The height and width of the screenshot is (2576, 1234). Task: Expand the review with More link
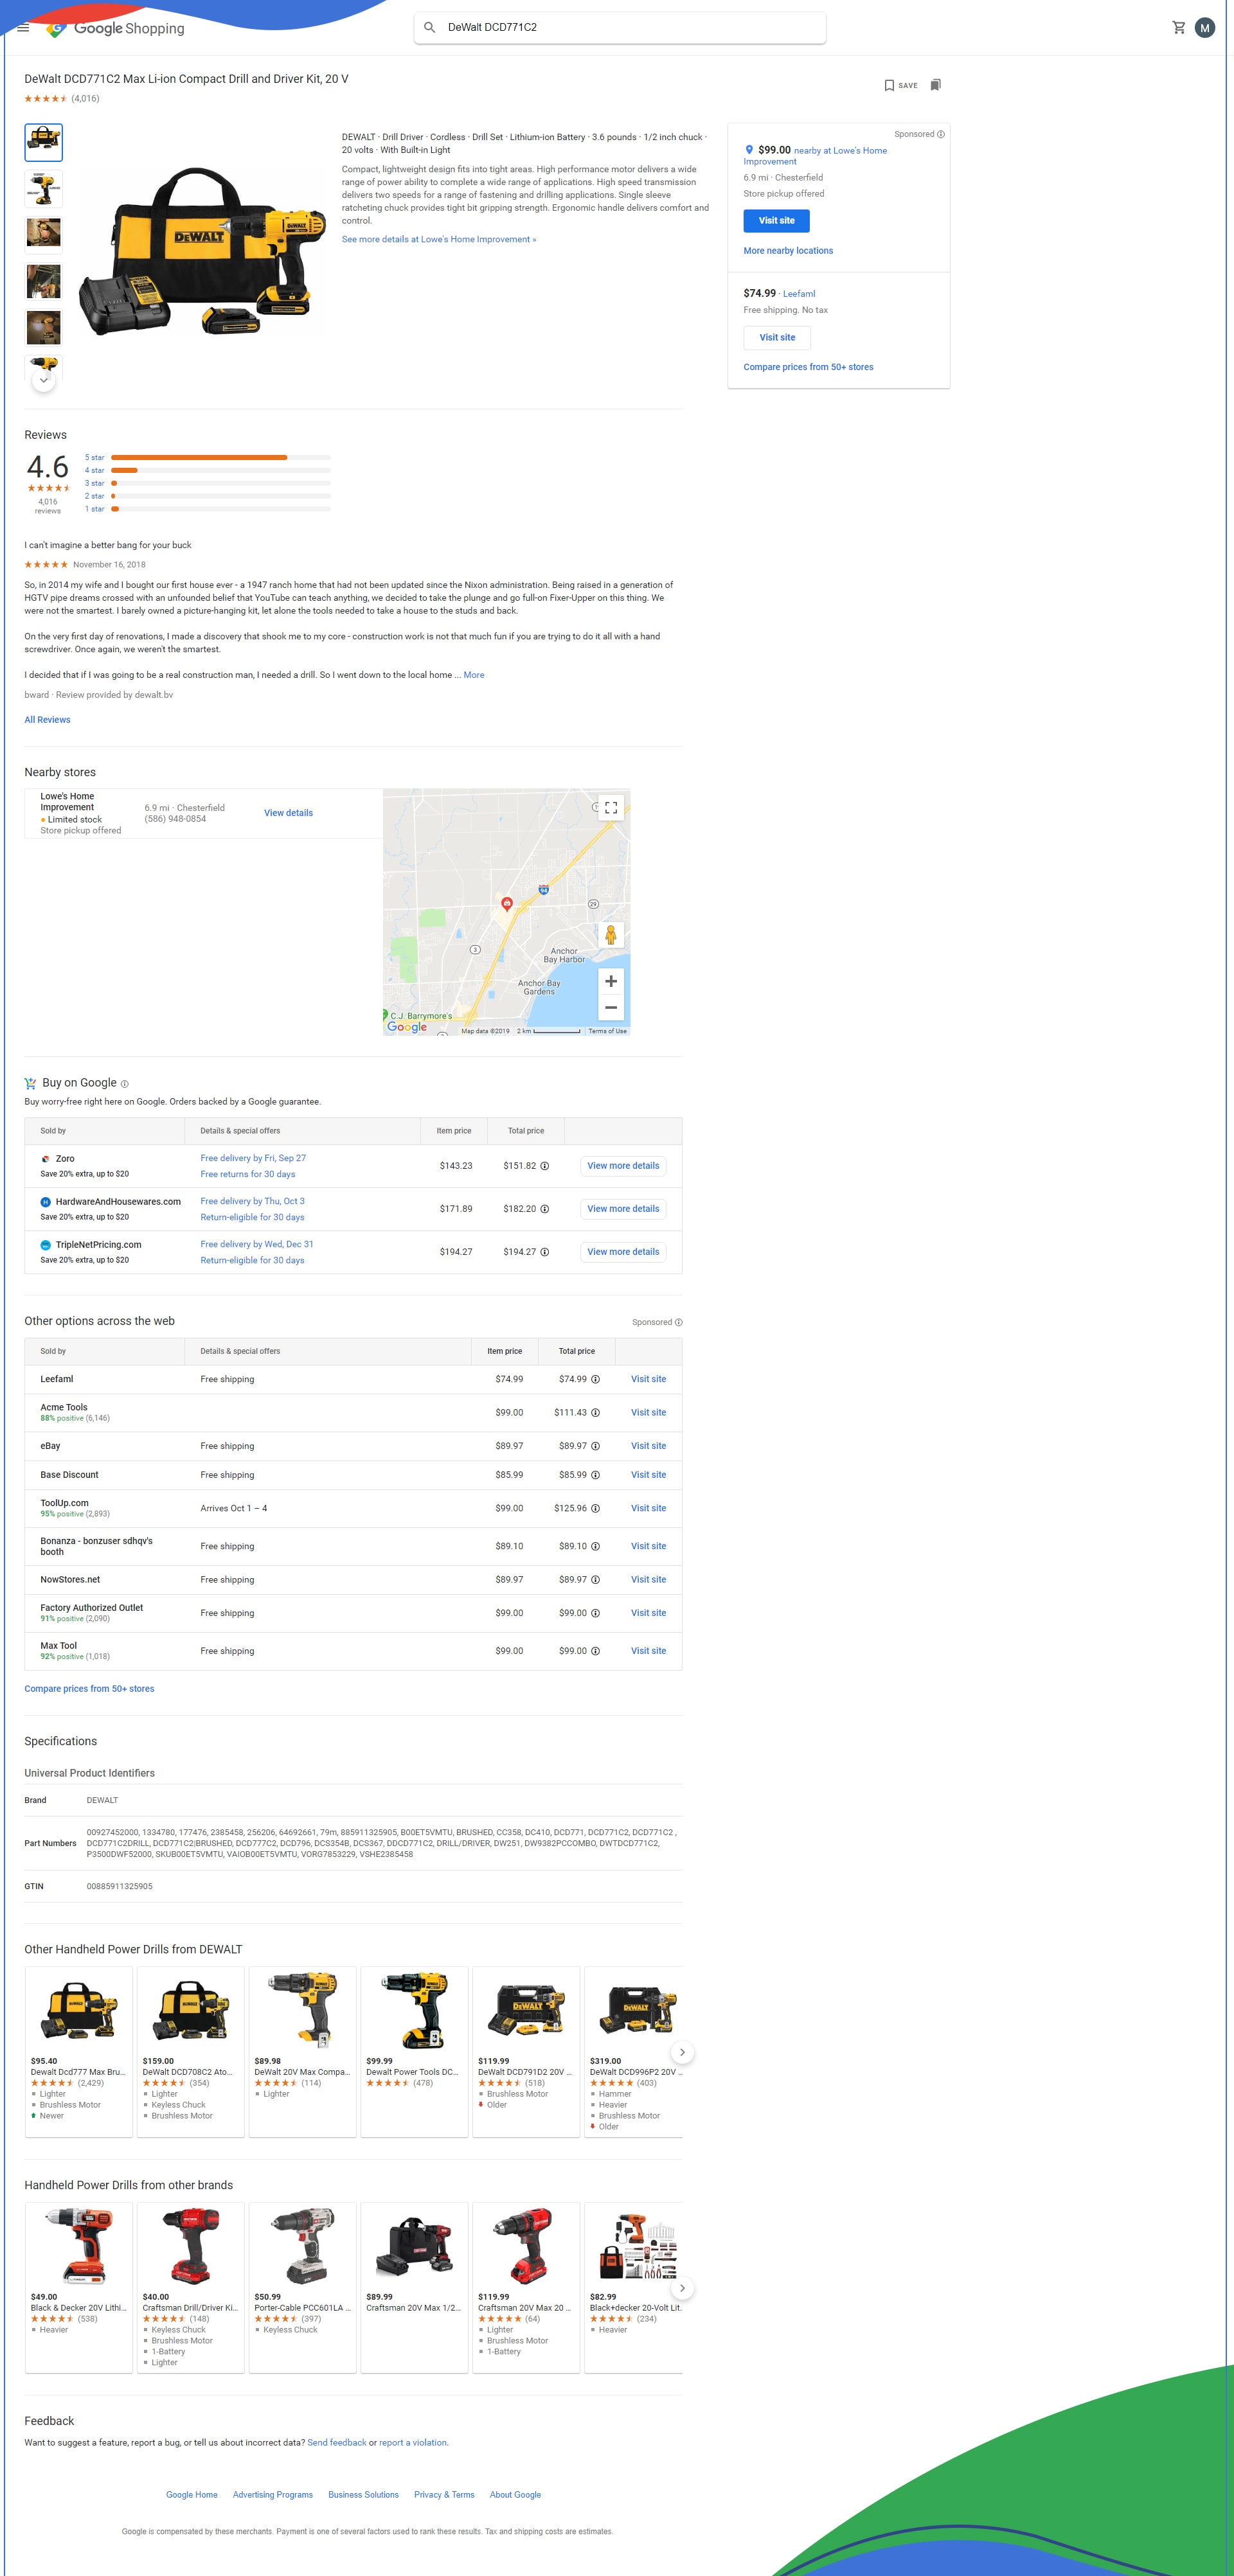474,675
